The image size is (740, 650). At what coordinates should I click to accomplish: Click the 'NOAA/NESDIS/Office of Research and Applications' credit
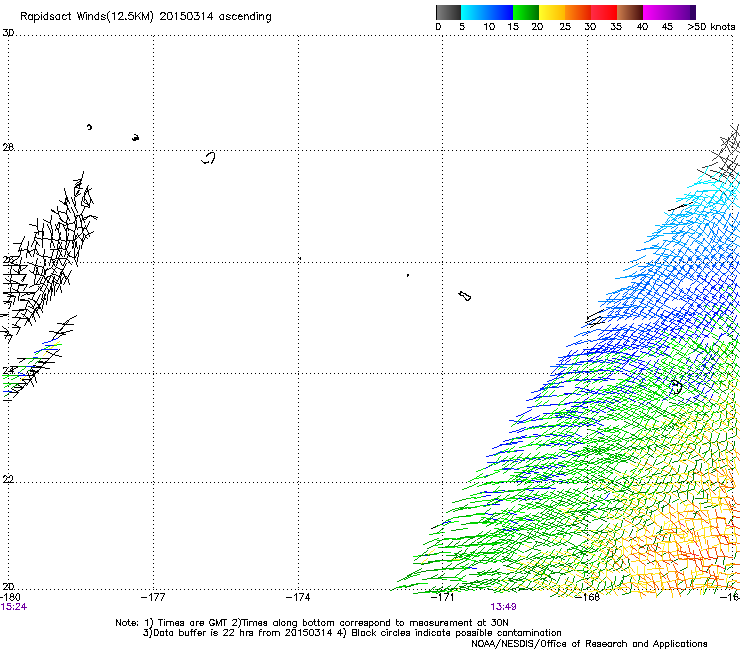pos(589,644)
